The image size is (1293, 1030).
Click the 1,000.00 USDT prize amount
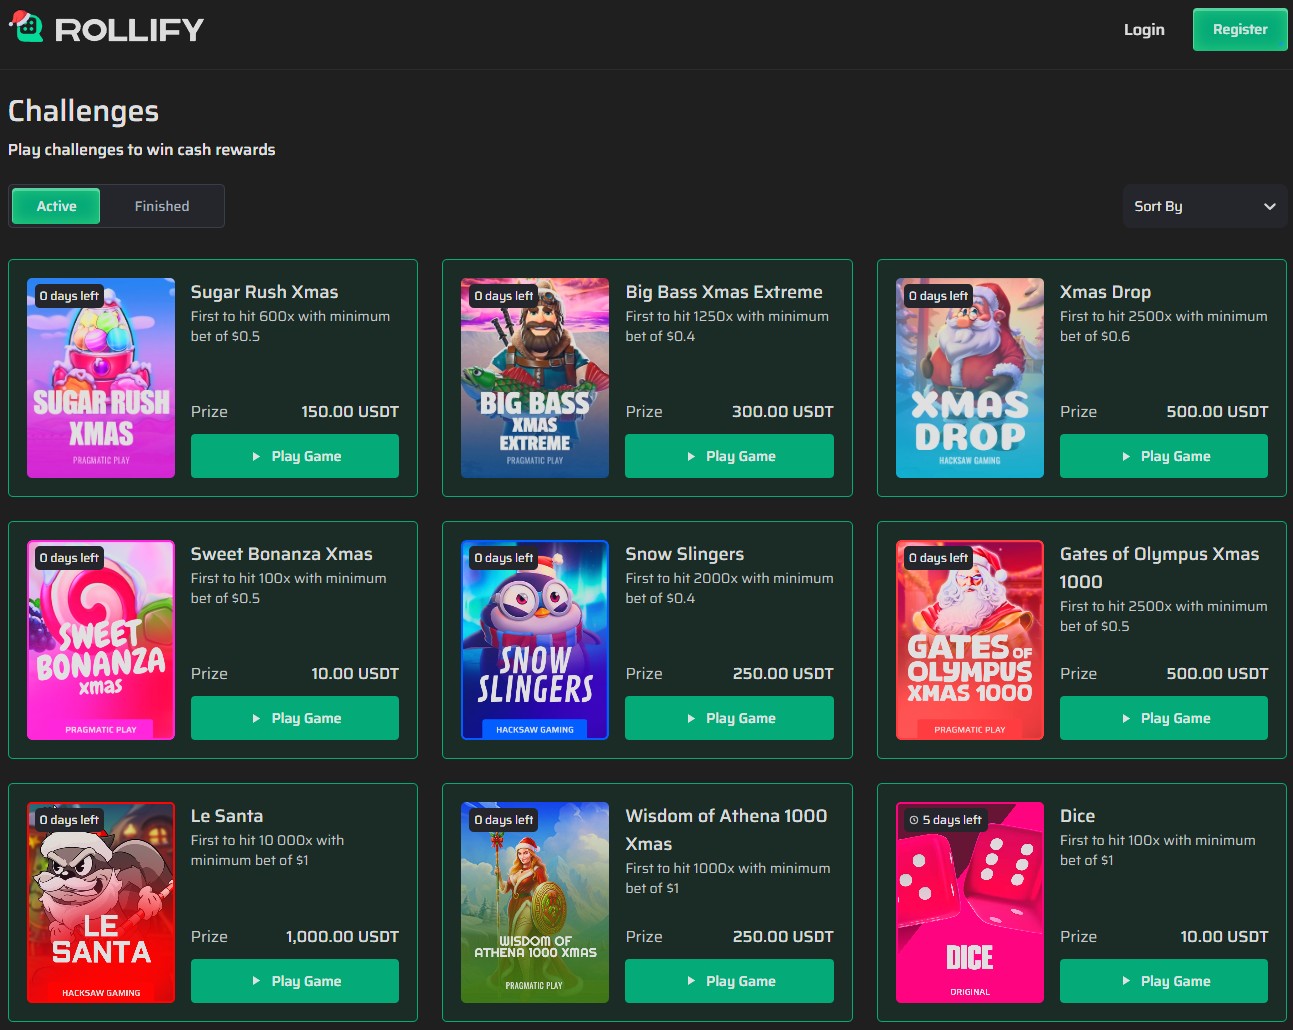(342, 937)
